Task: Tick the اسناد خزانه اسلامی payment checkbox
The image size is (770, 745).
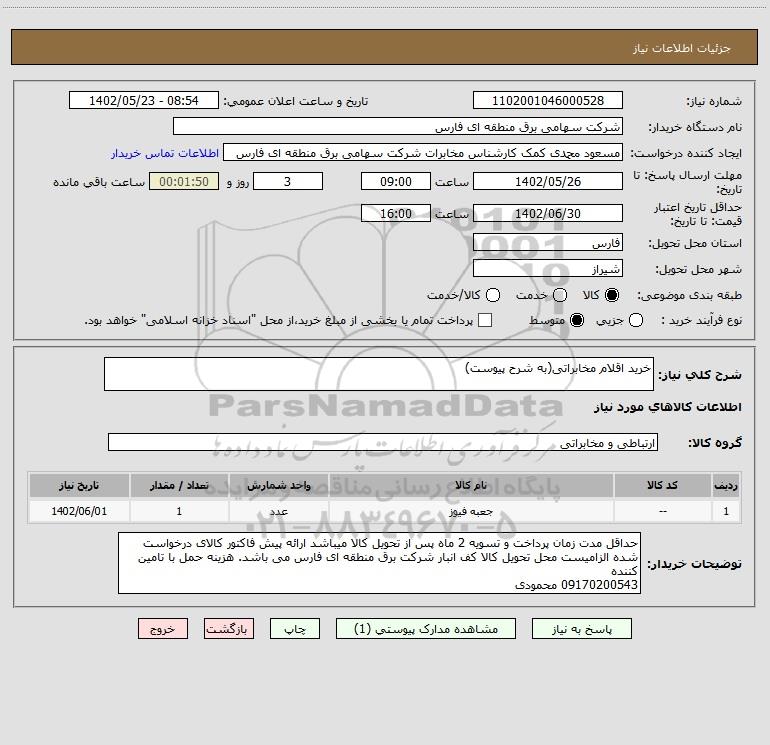Action: (x=485, y=320)
